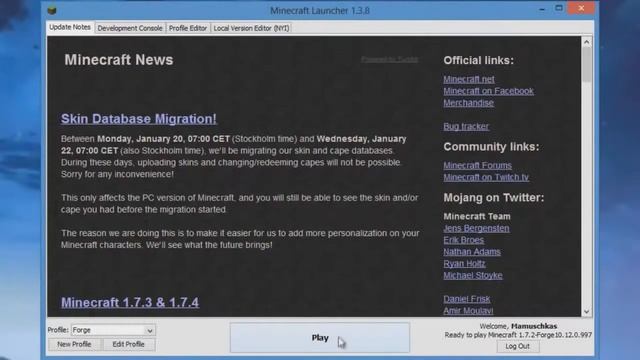Click the news panel scrollbar thumb

tap(587, 64)
